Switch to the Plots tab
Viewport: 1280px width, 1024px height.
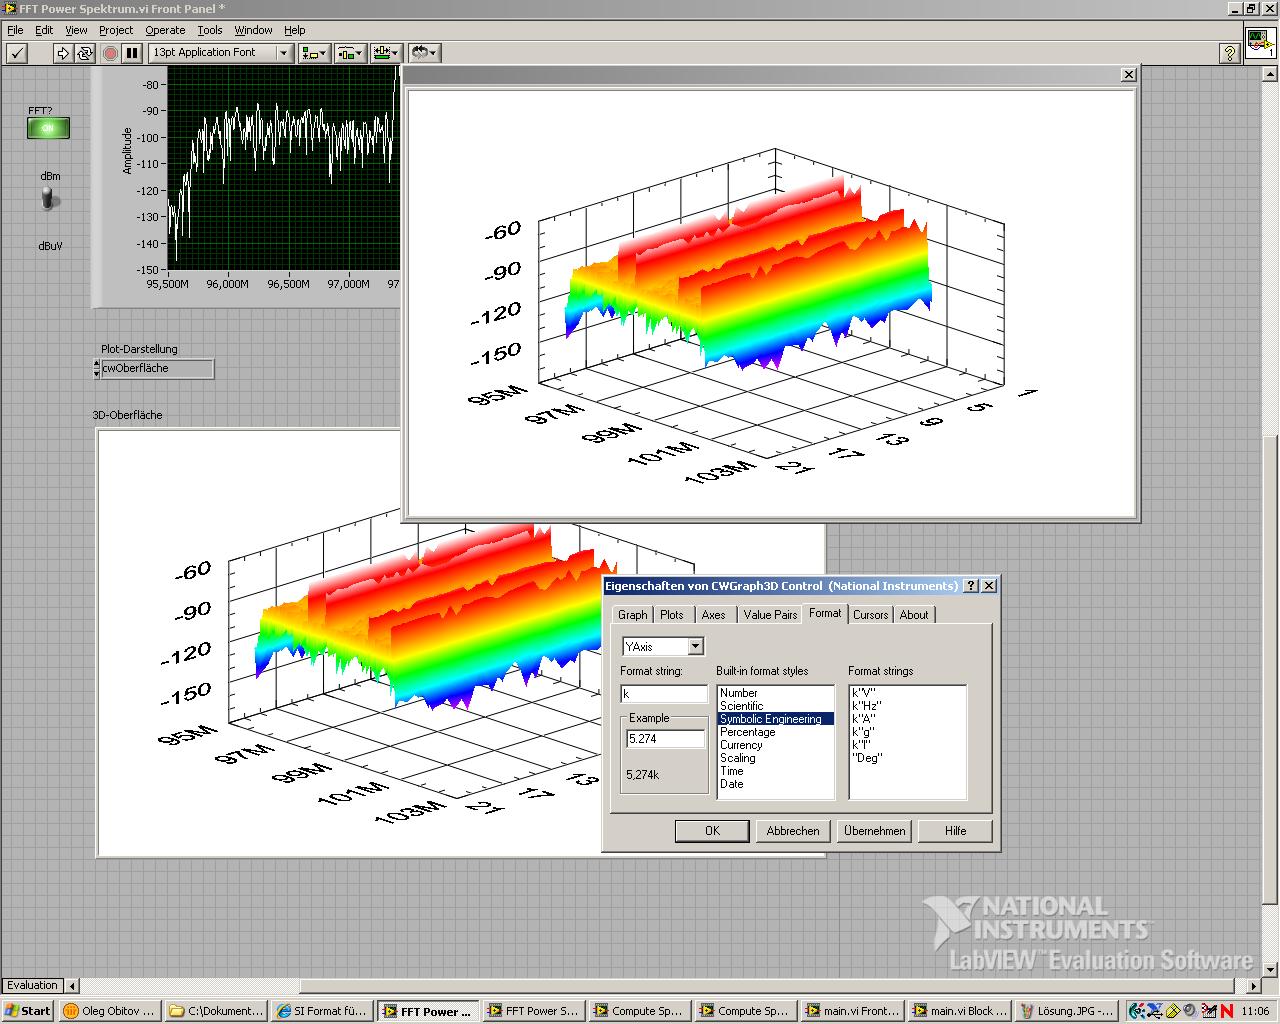coord(672,615)
